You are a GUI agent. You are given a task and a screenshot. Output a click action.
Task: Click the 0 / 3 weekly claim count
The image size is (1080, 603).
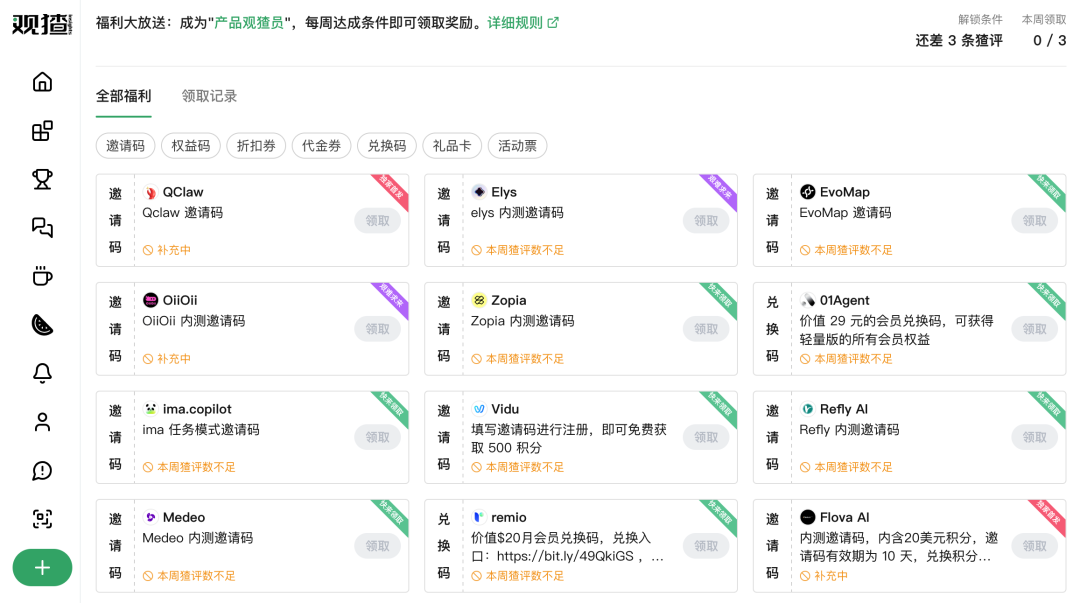tap(1049, 41)
